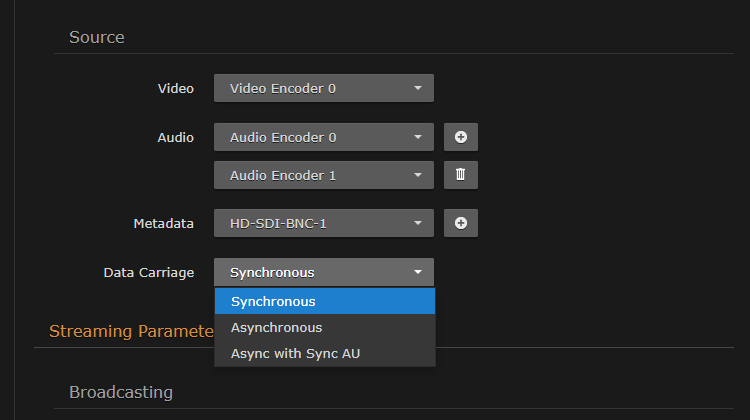Screen dimensions: 750x420
Task: Collapse the Data Carriage combo box
Action: tap(323, 272)
